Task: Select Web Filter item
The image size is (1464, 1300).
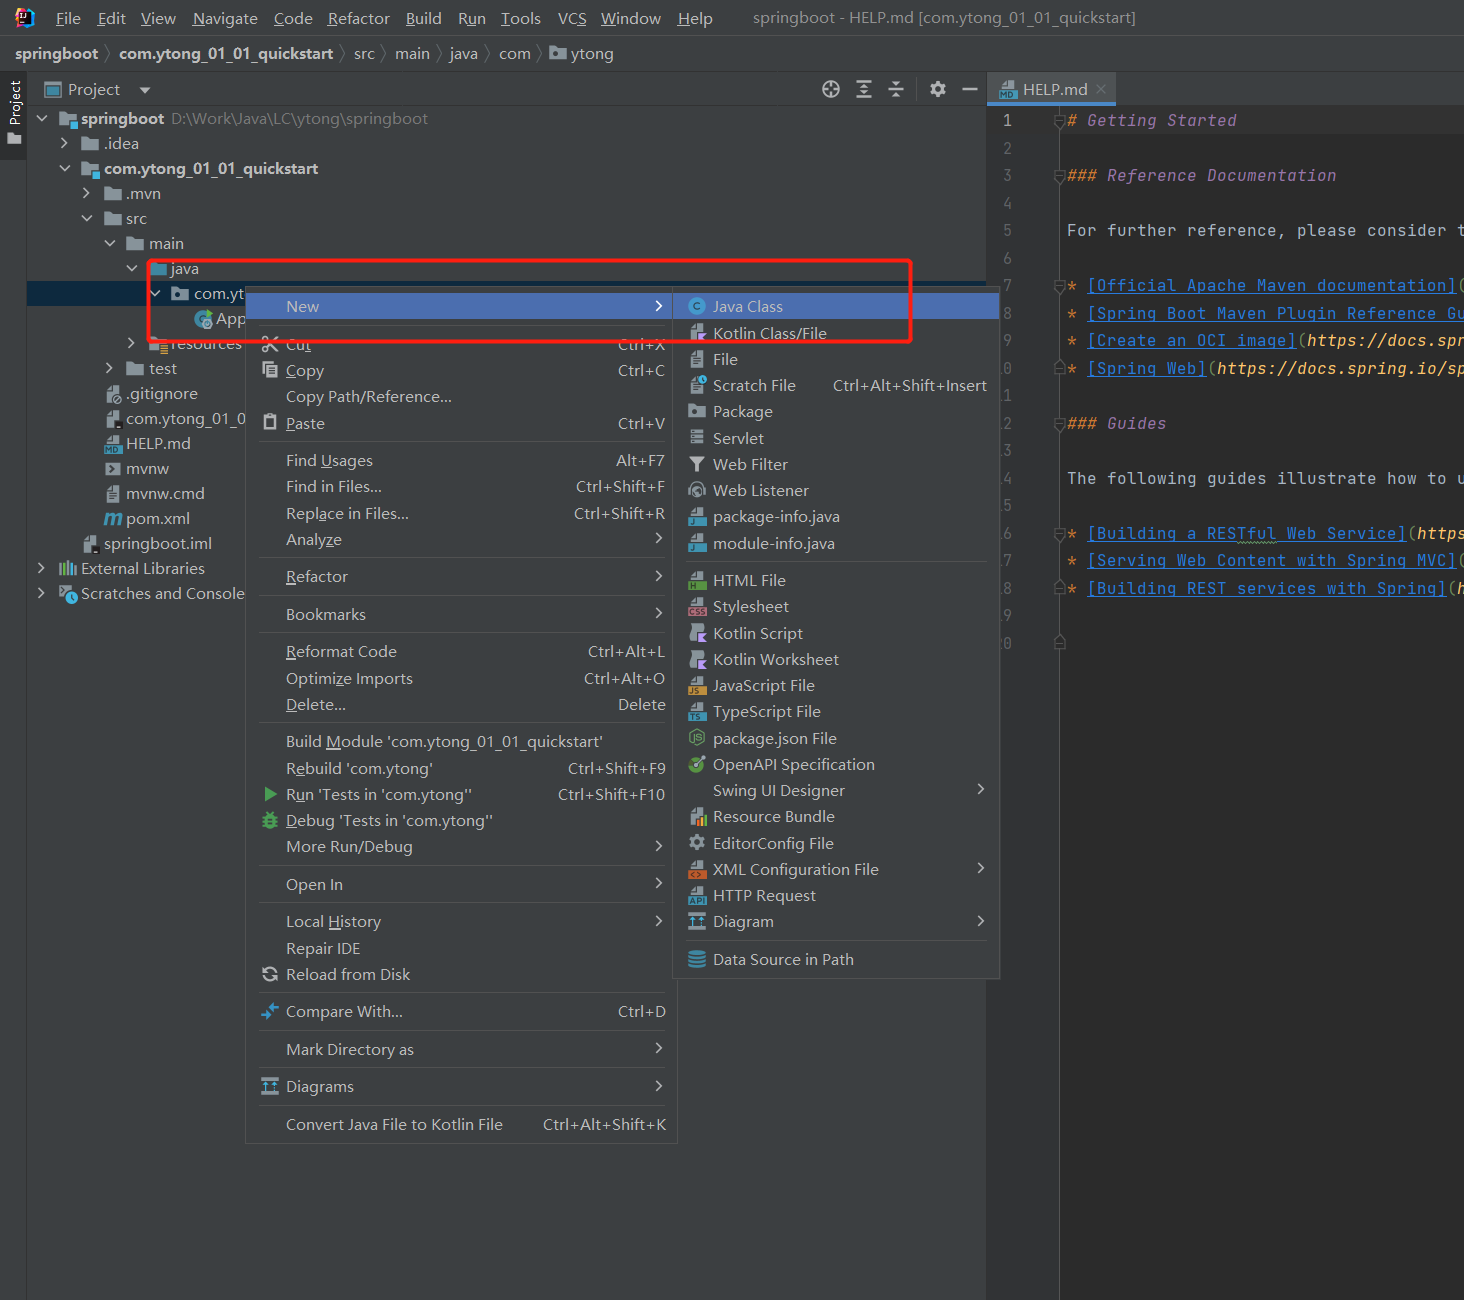Action: [x=836, y=464]
